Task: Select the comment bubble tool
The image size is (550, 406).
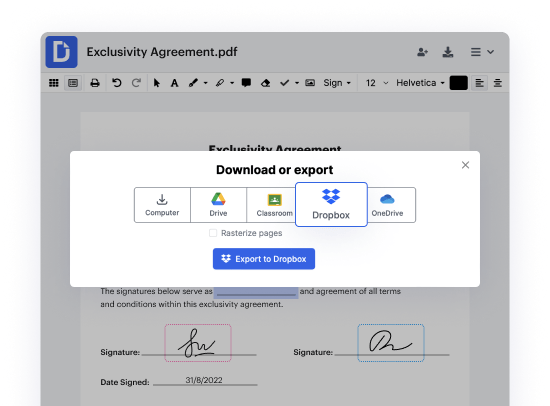Action: click(x=246, y=83)
